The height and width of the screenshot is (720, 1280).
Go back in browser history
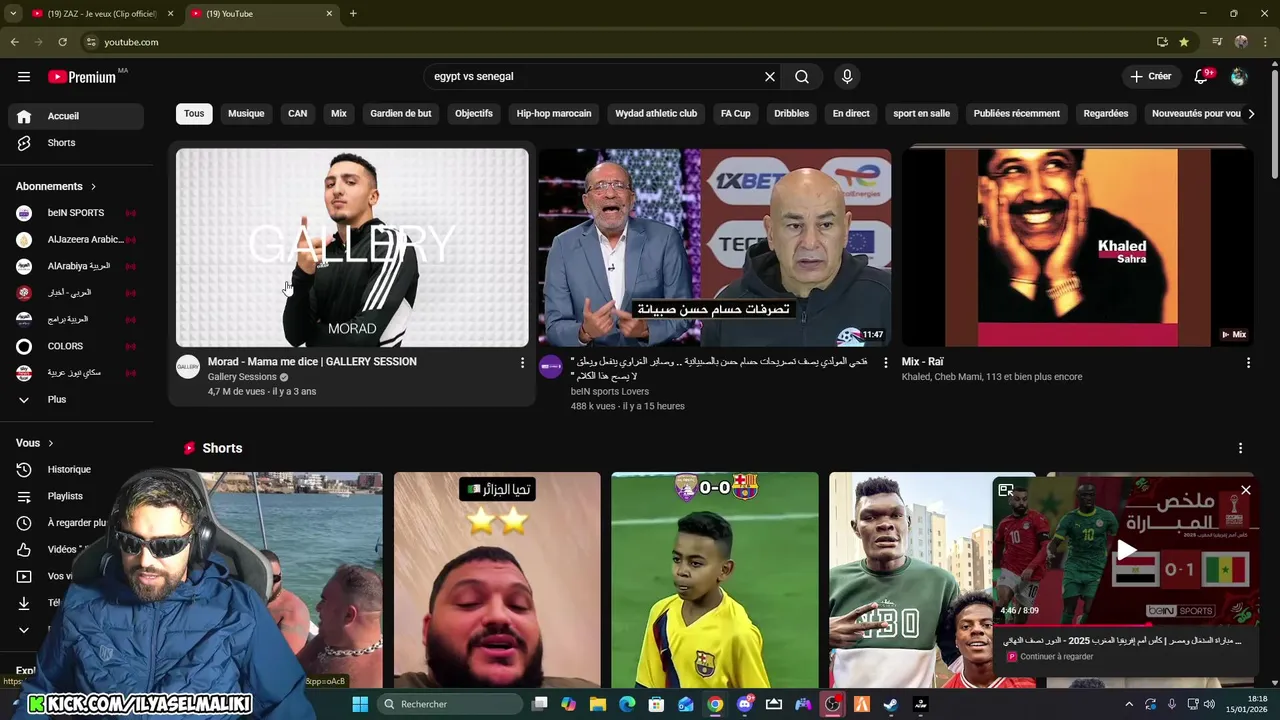pyautogui.click(x=14, y=42)
